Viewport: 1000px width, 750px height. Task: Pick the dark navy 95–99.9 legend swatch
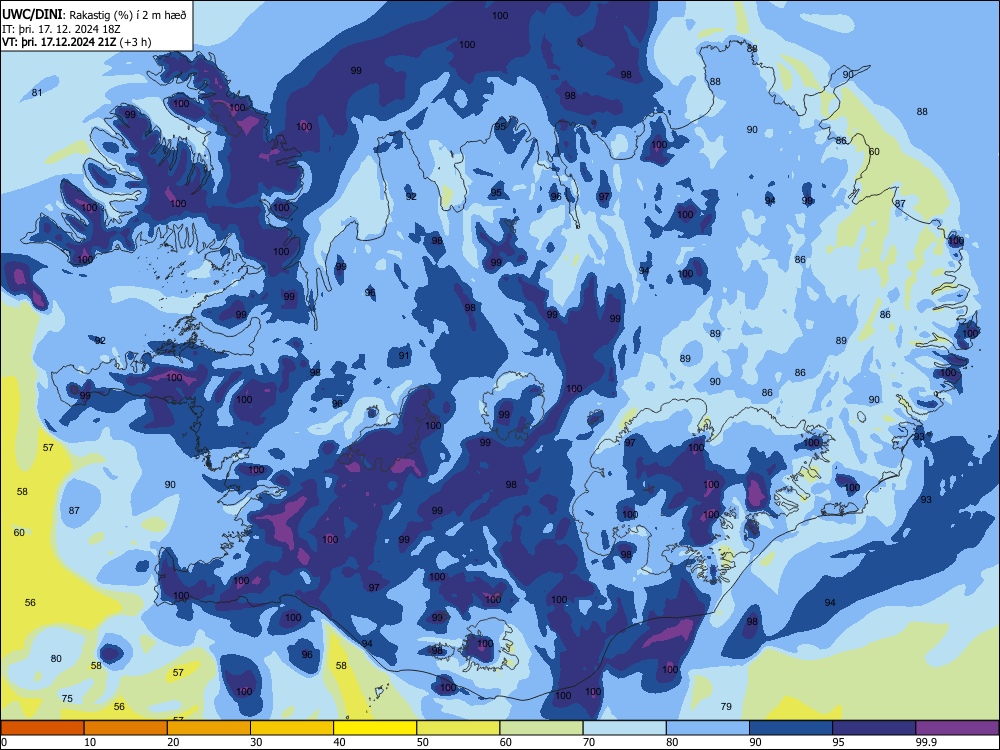tap(874, 728)
